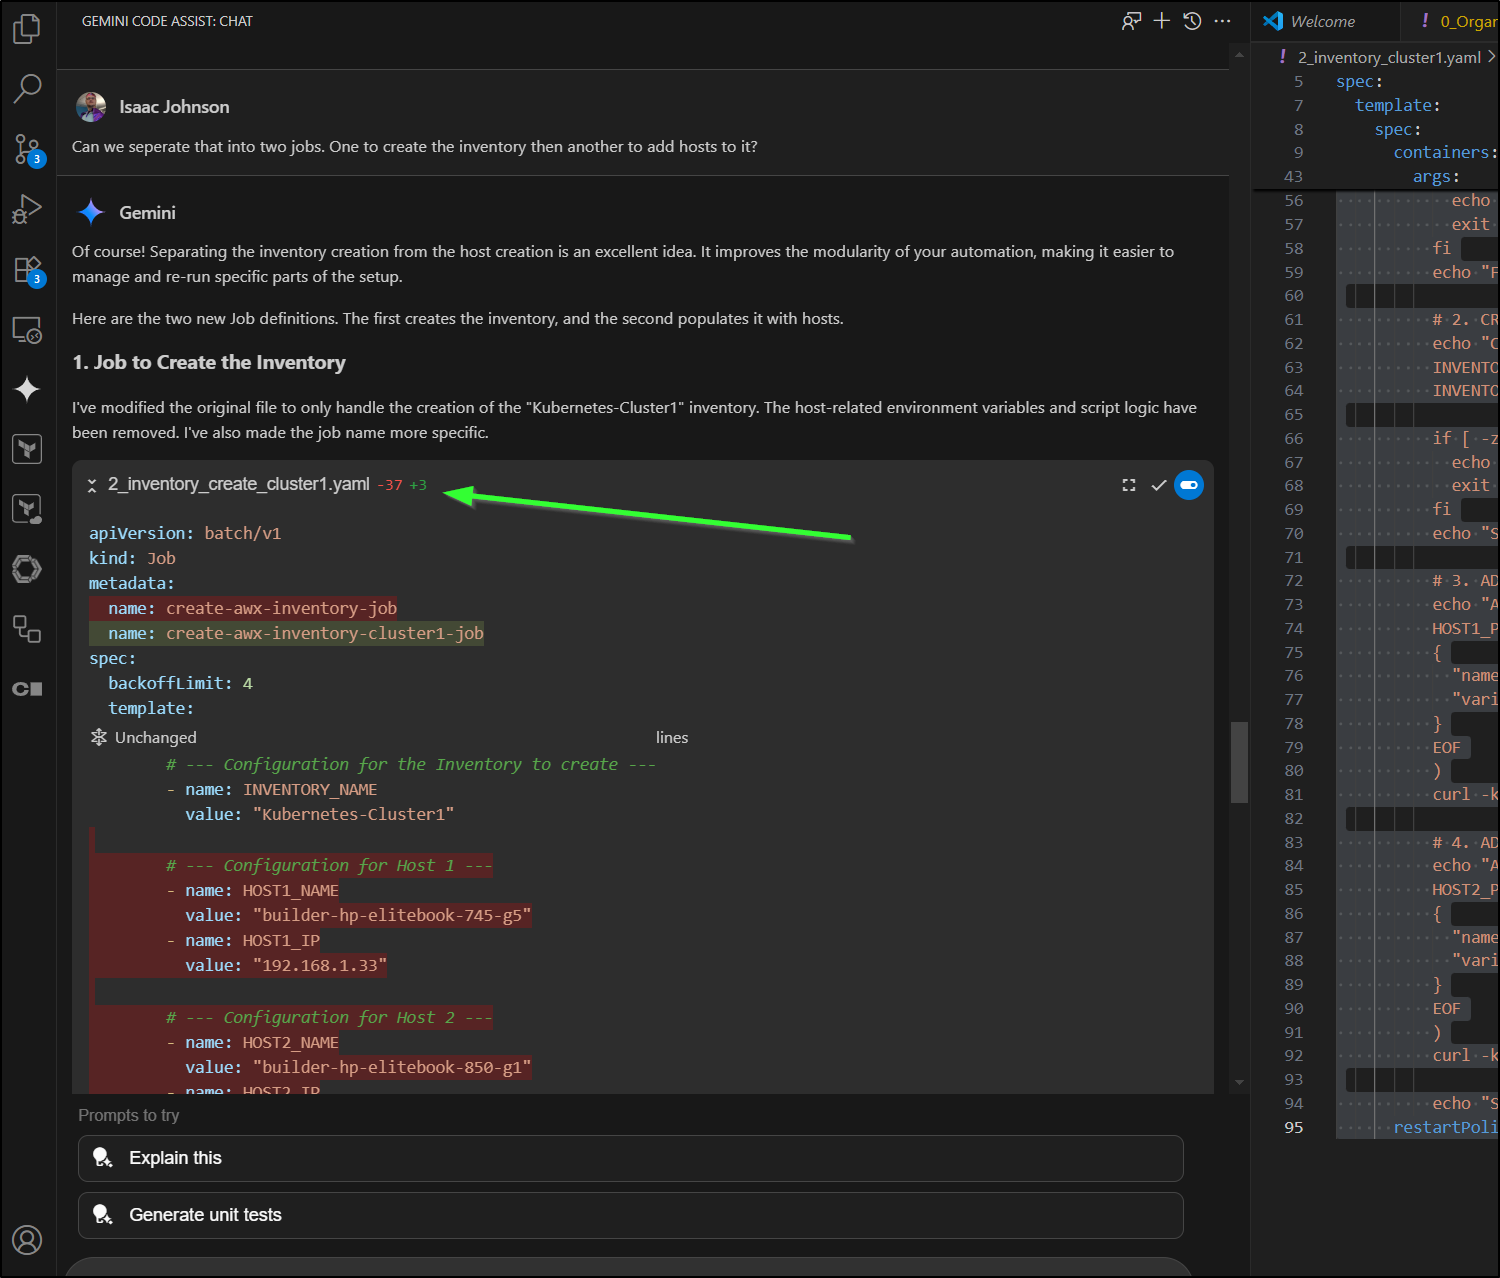Open Gemini Code Assist sparkle icon in activity bar

pos(27,389)
